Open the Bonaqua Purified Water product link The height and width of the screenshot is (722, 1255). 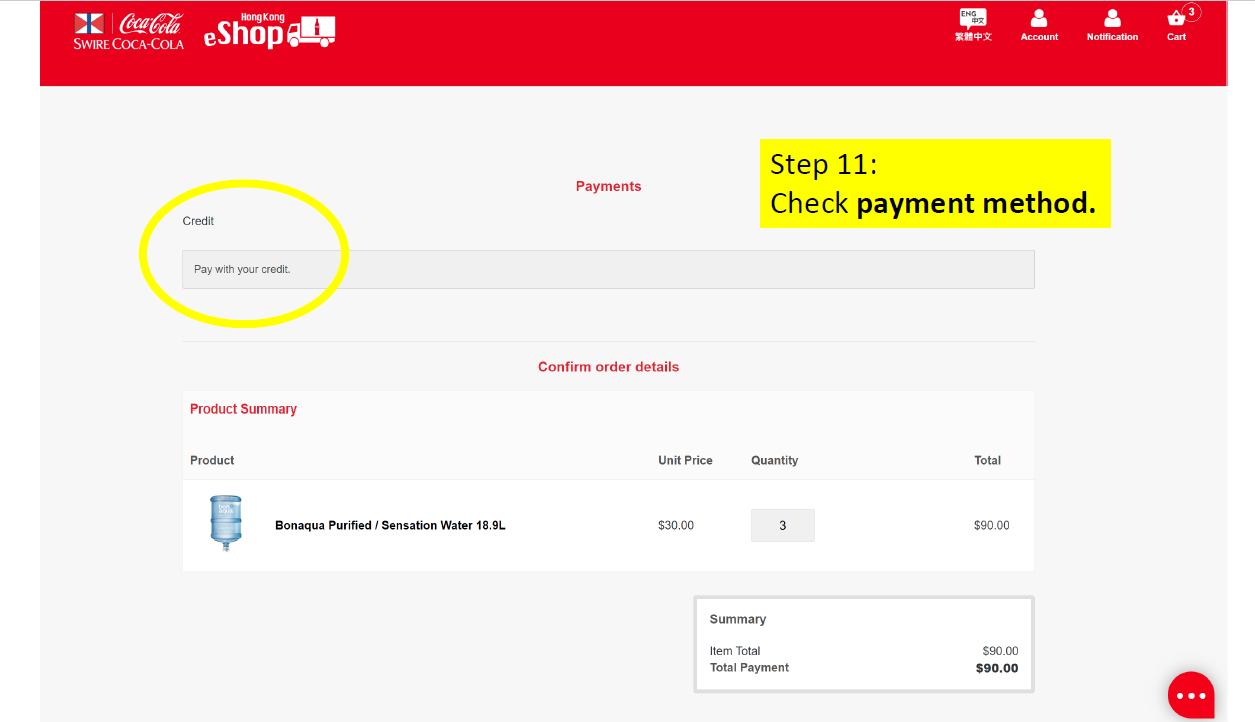click(388, 524)
